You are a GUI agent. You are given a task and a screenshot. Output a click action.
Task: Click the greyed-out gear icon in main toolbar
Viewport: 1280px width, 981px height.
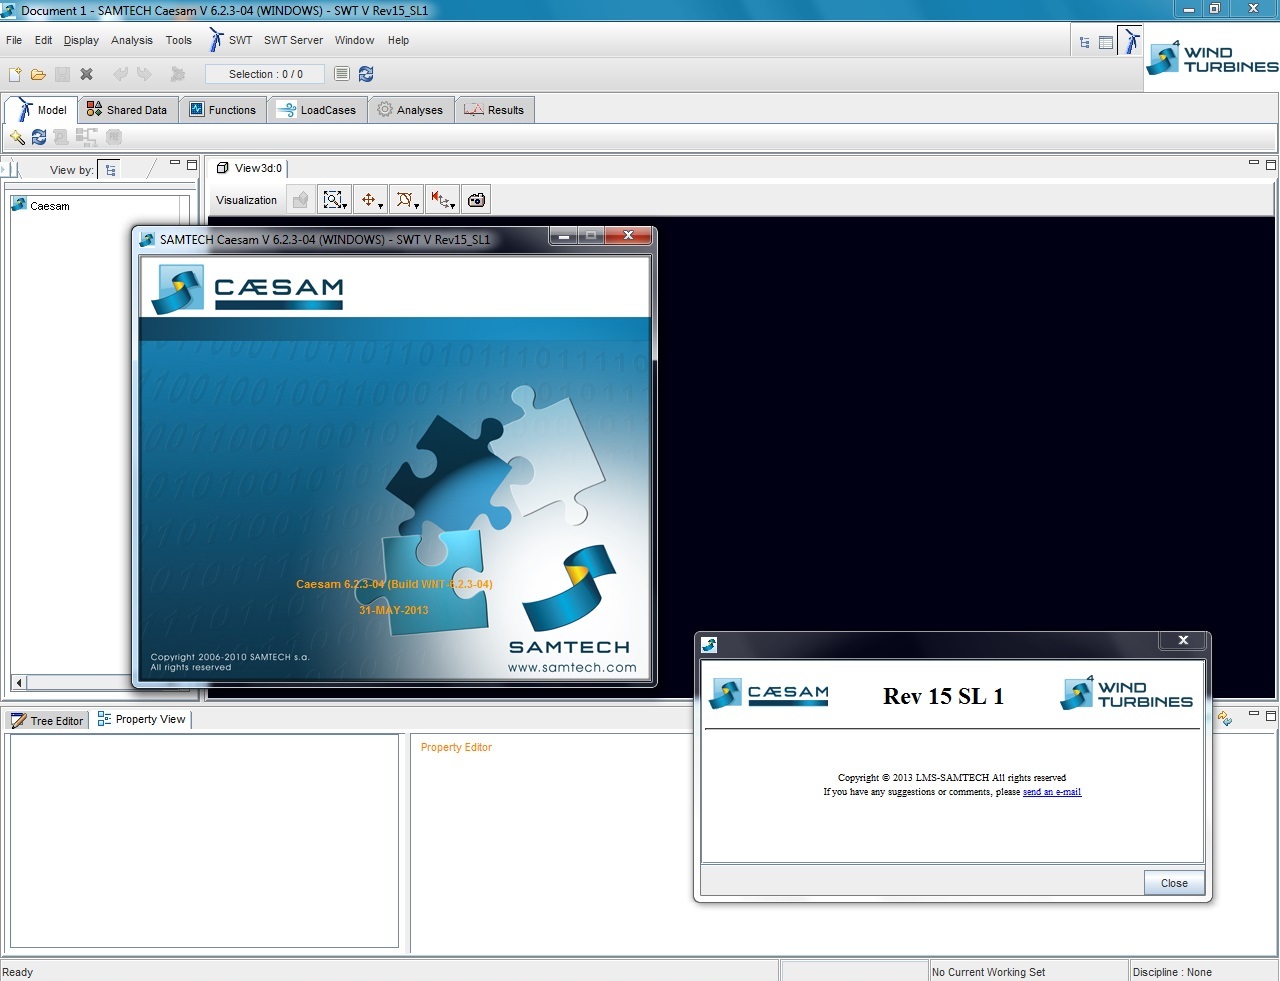[178, 74]
